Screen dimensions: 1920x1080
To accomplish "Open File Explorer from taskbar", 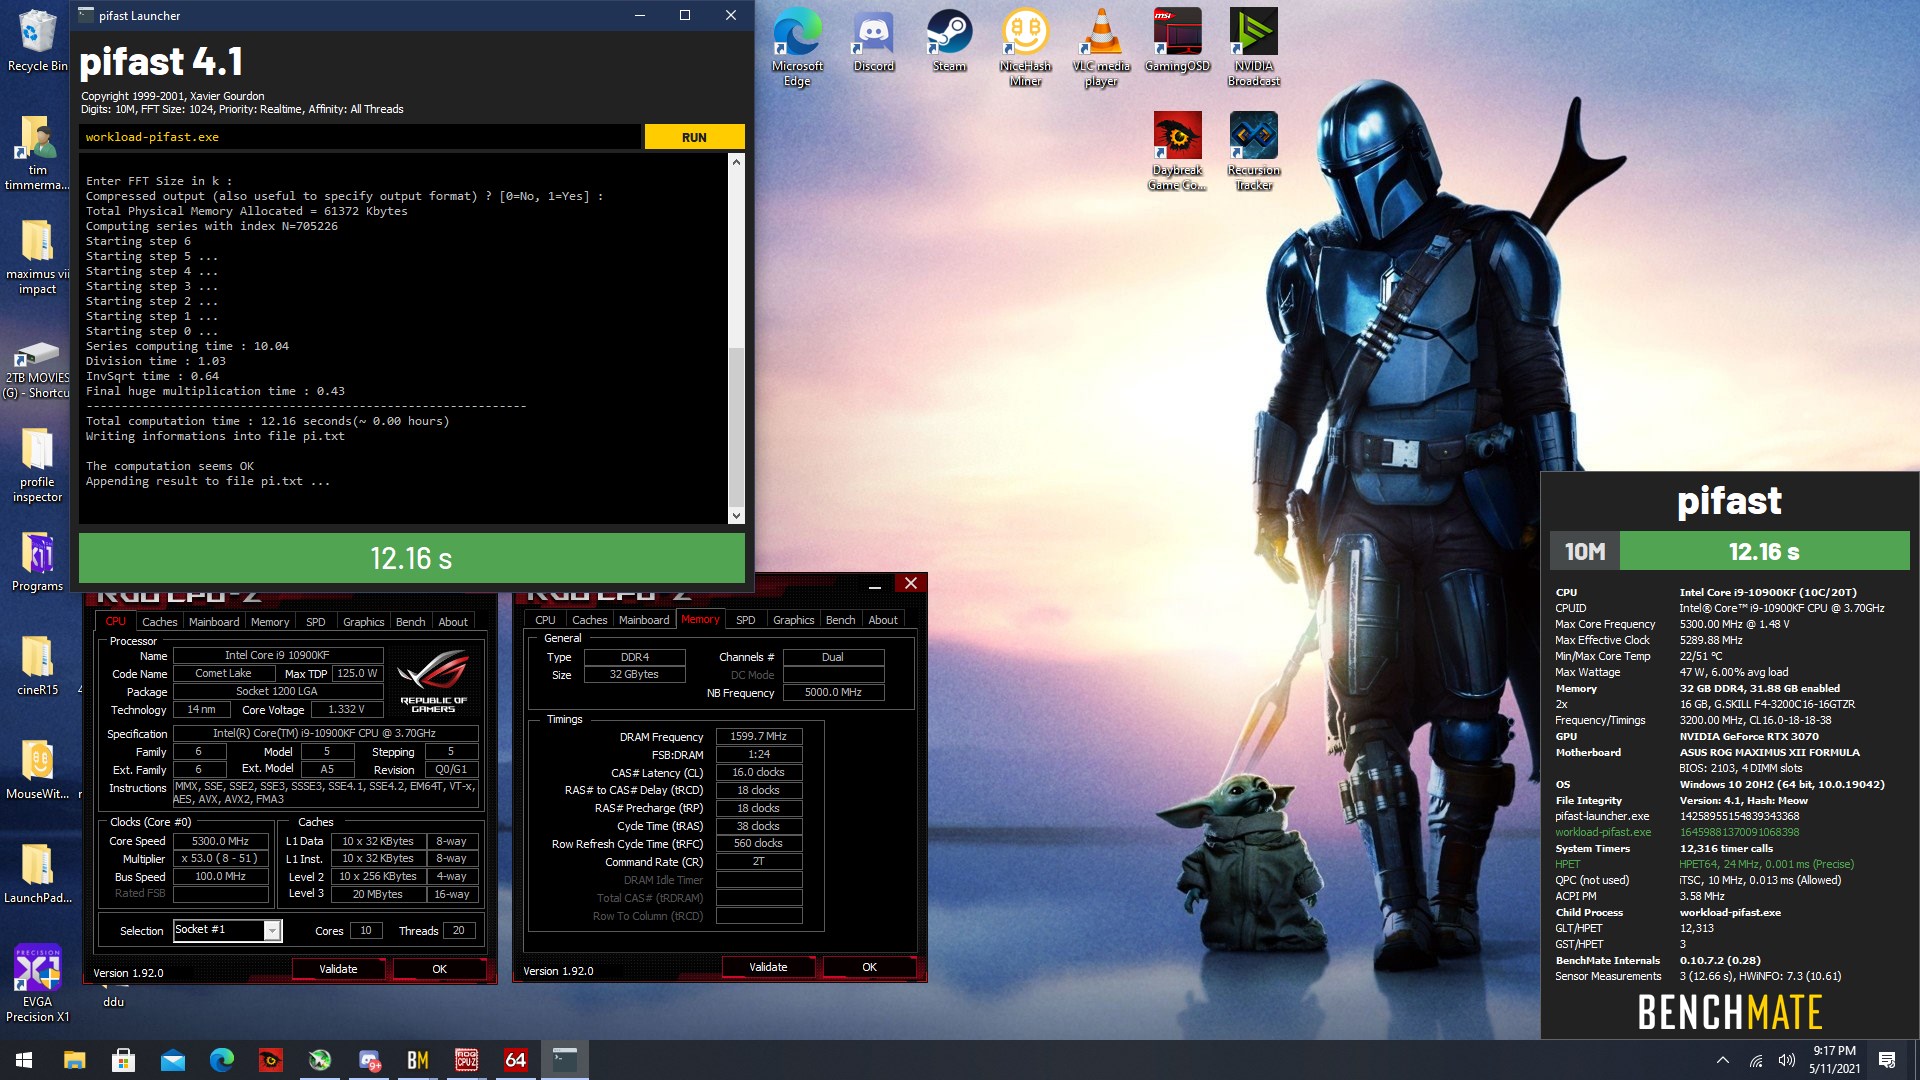I will (74, 1060).
